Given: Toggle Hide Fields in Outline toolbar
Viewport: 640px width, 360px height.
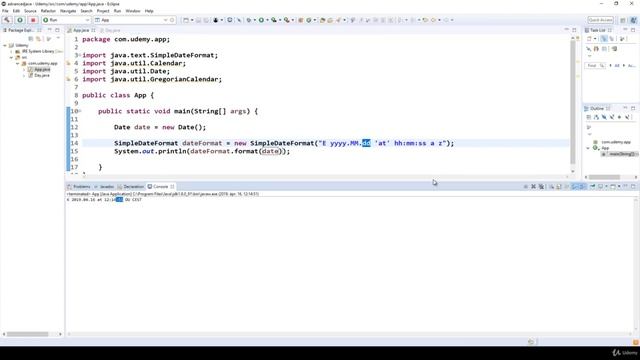Looking at the screenshot, I should 604,117.
